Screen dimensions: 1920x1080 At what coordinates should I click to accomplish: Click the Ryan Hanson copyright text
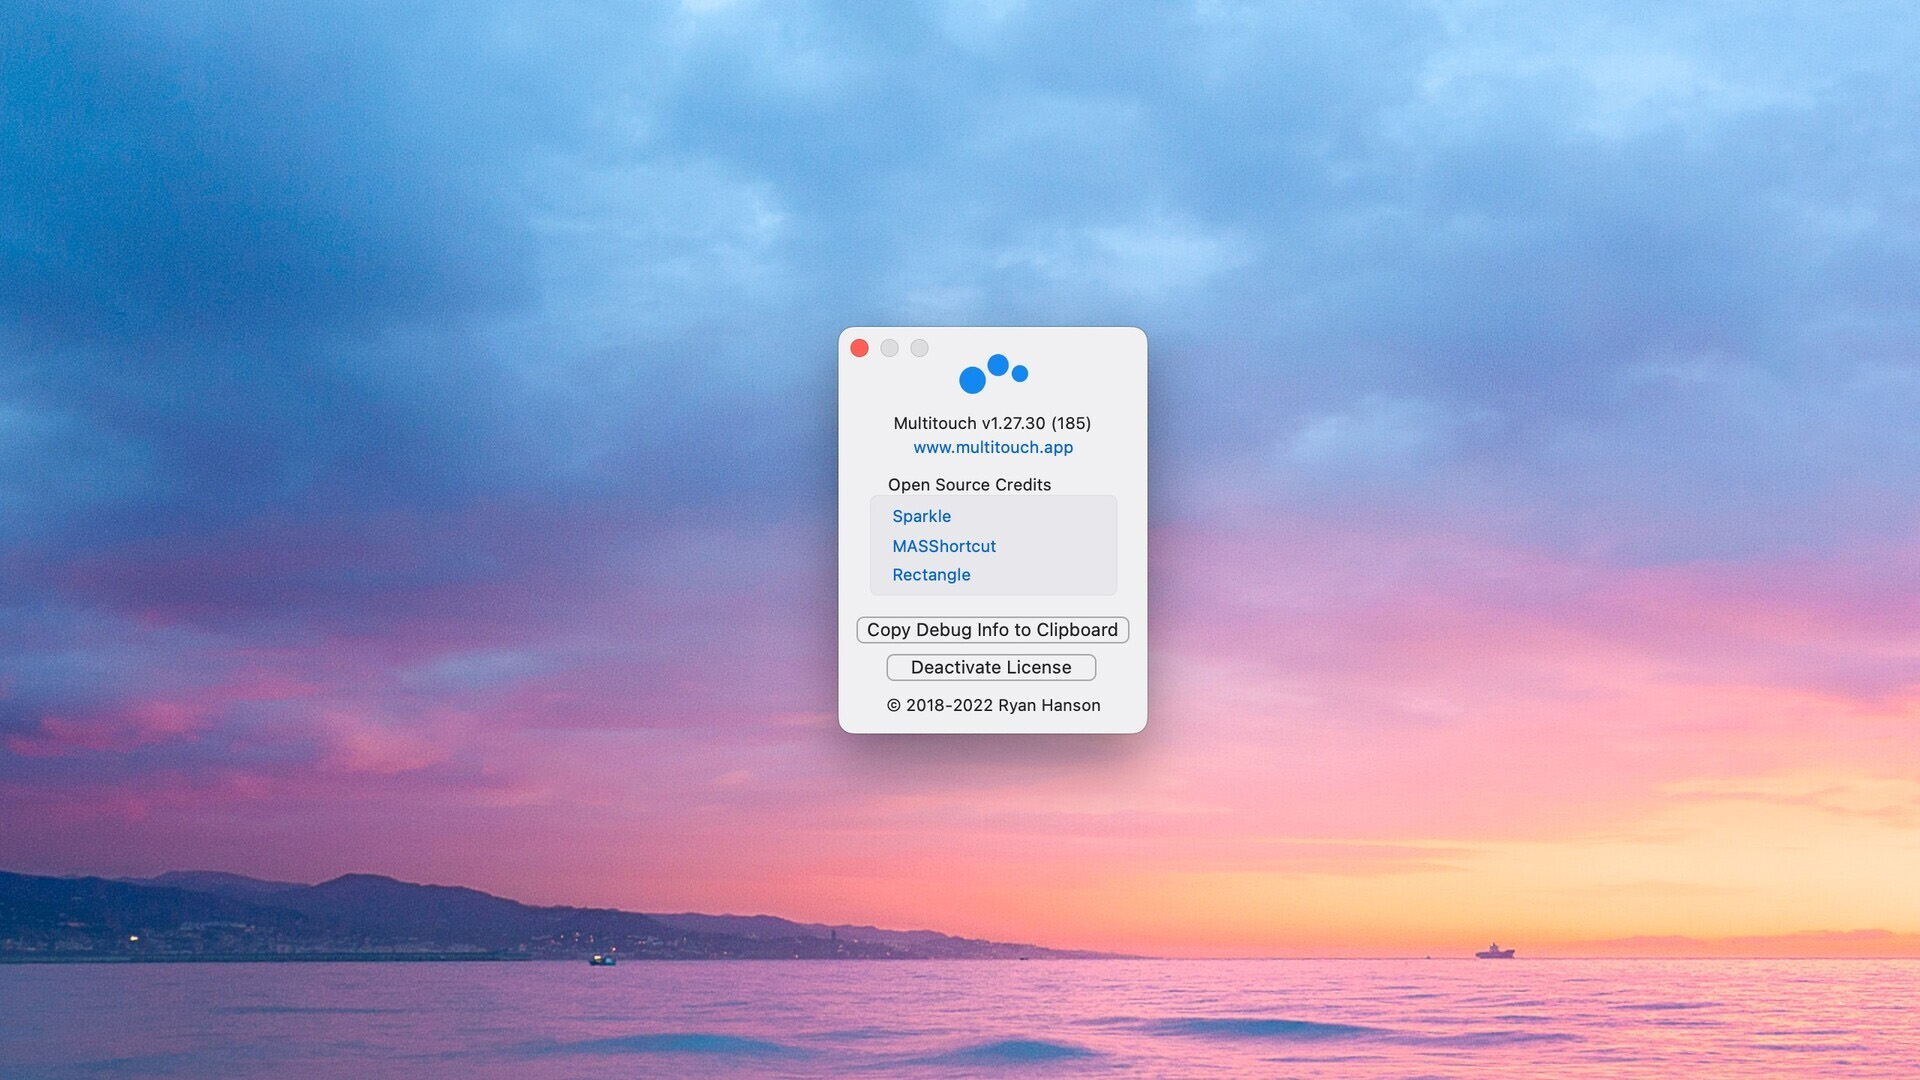coord(994,705)
